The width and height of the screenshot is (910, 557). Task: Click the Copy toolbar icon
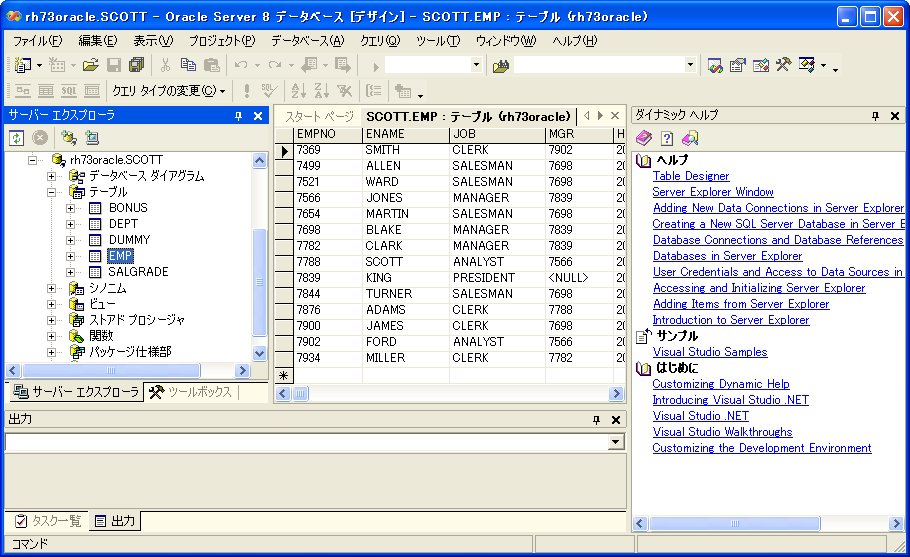click(188, 65)
